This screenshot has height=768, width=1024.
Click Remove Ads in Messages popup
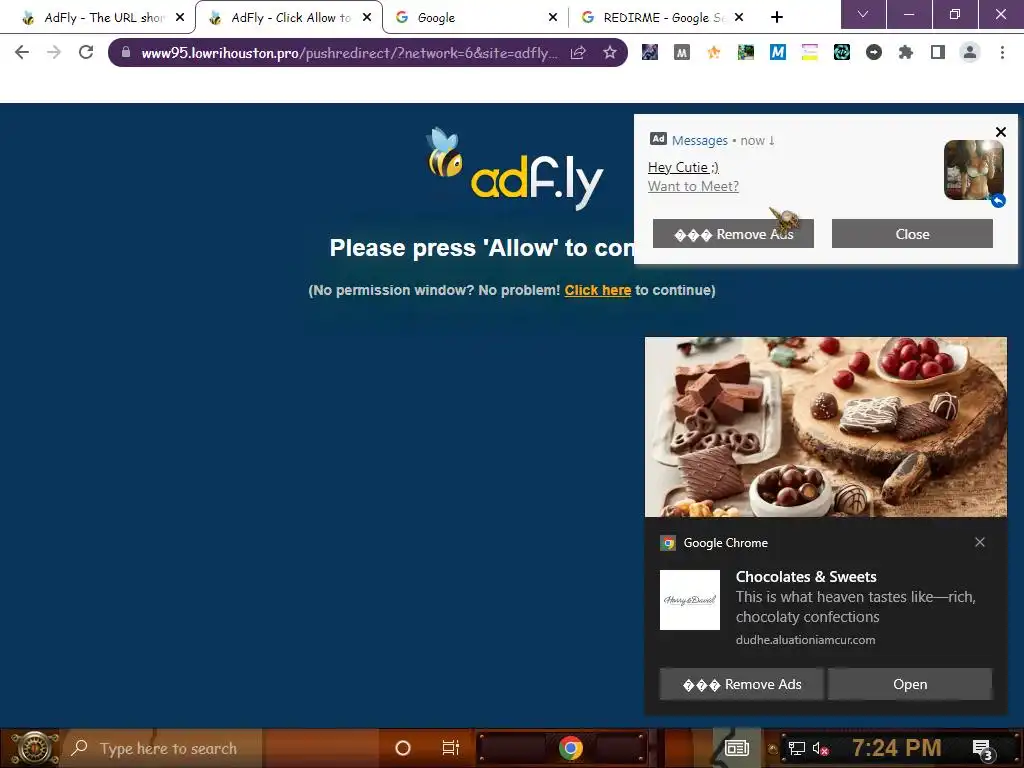click(x=733, y=234)
